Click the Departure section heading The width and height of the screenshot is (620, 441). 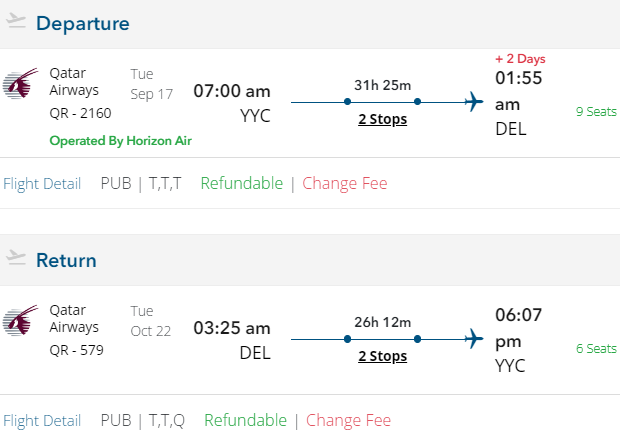[x=83, y=22]
